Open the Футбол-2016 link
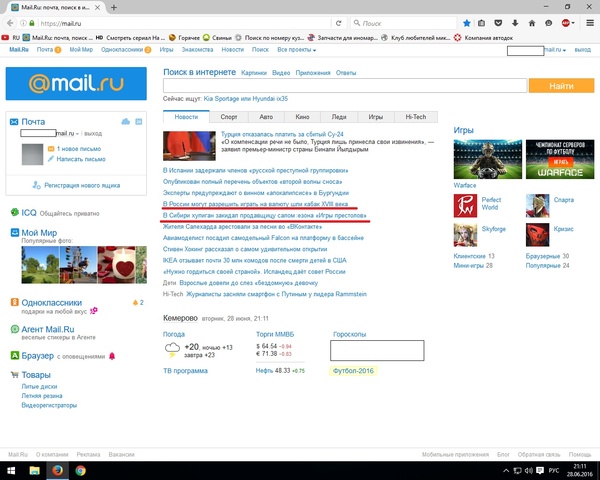This screenshot has height=480, width=600. tap(353, 371)
